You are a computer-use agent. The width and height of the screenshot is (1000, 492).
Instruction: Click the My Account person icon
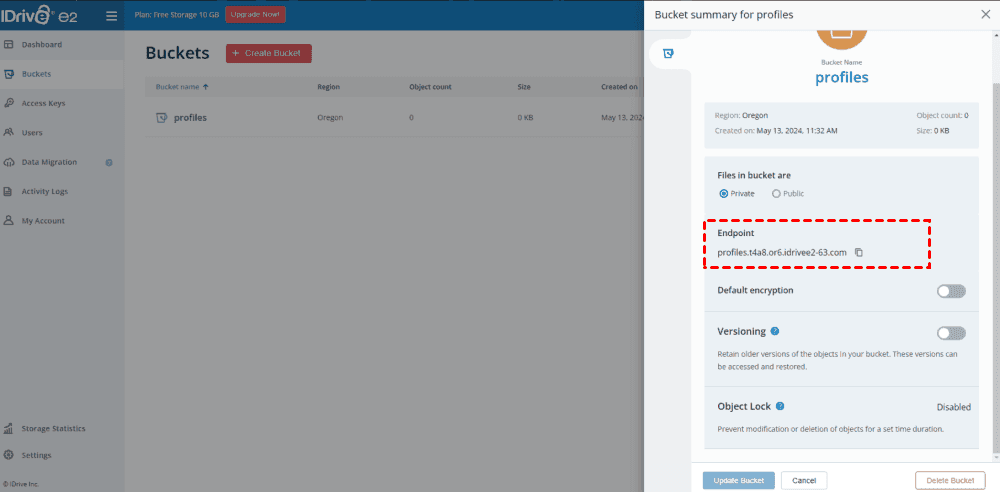point(9,221)
